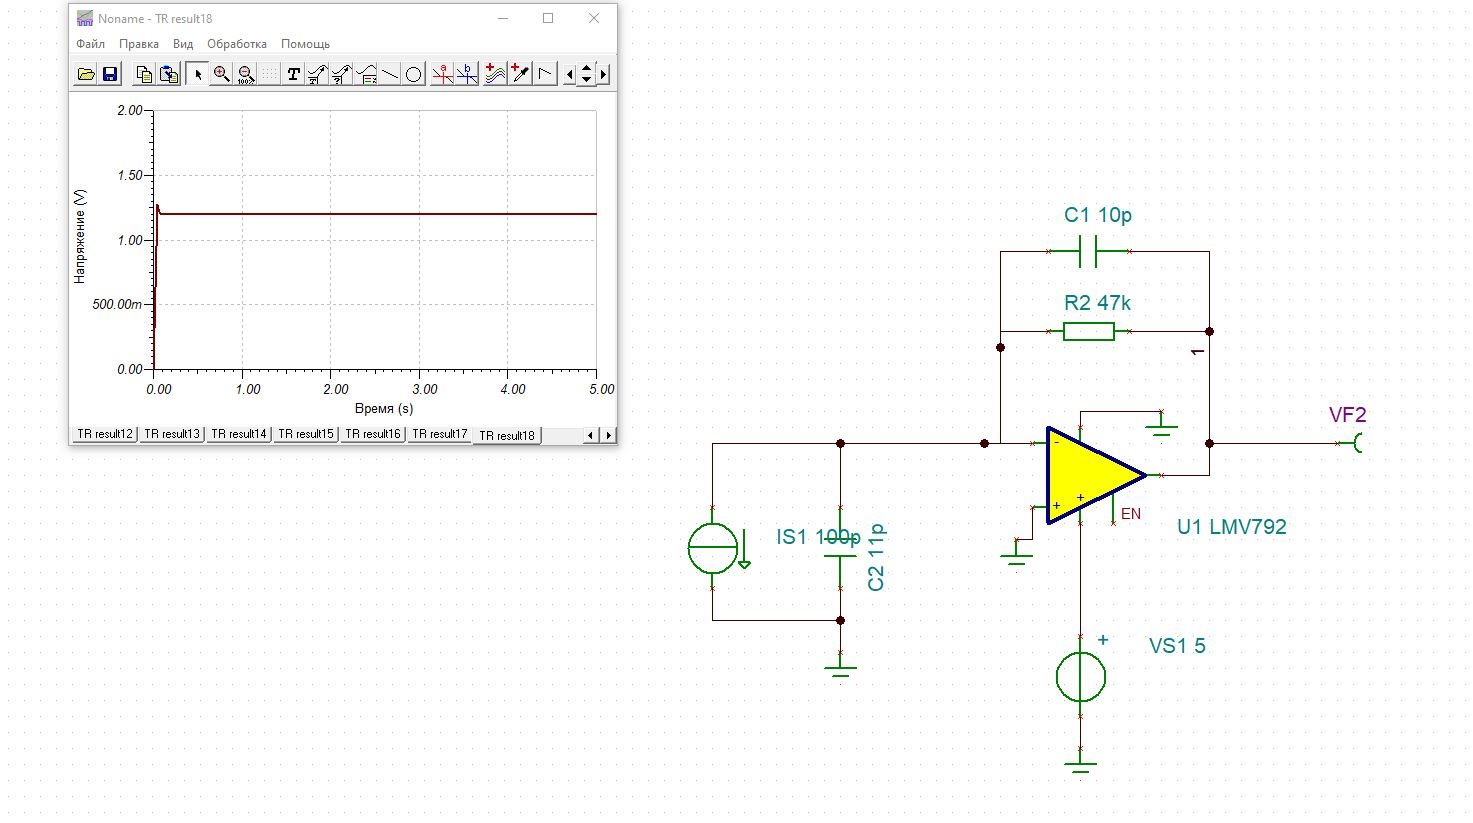Select the straight line drawing tool
This screenshot has width=1473, height=823.
[x=390, y=74]
